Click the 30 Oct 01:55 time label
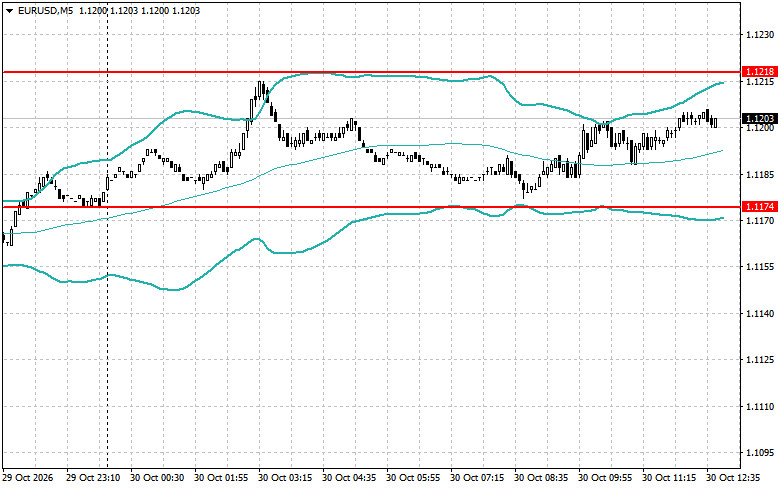 (x=221, y=478)
